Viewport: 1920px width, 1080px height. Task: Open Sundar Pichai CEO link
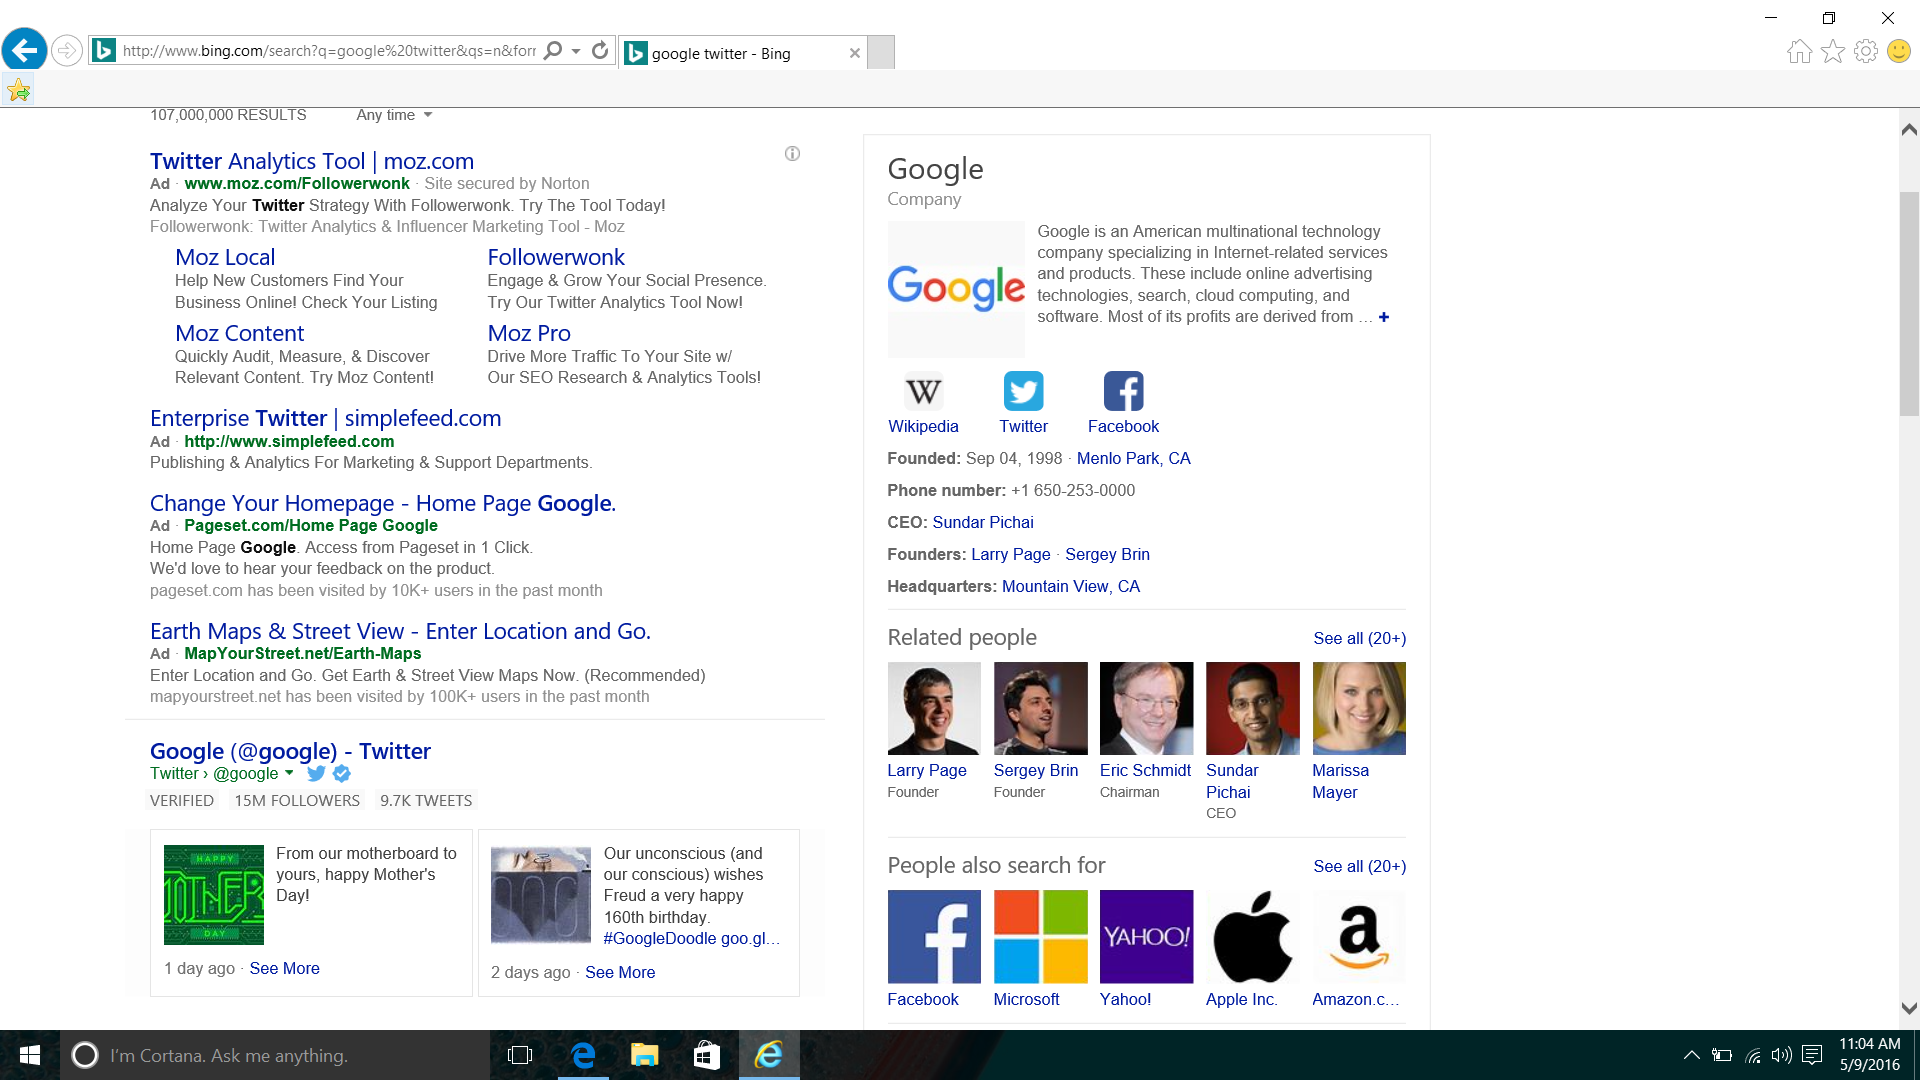click(x=983, y=522)
